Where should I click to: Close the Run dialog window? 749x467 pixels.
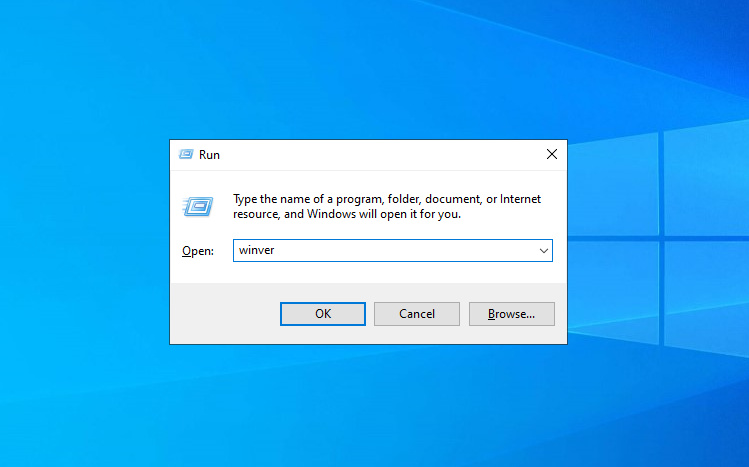point(552,154)
